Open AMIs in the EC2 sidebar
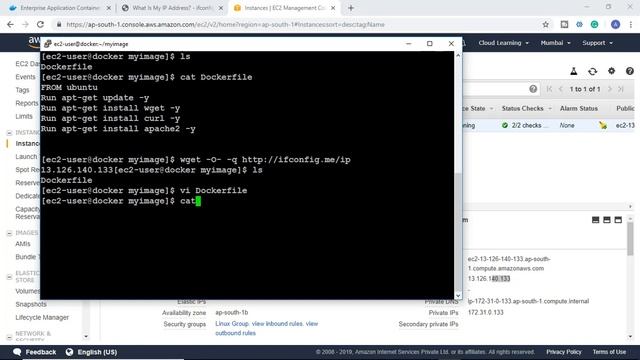This screenshot has height=360, width=640. (x=23, y=244)
